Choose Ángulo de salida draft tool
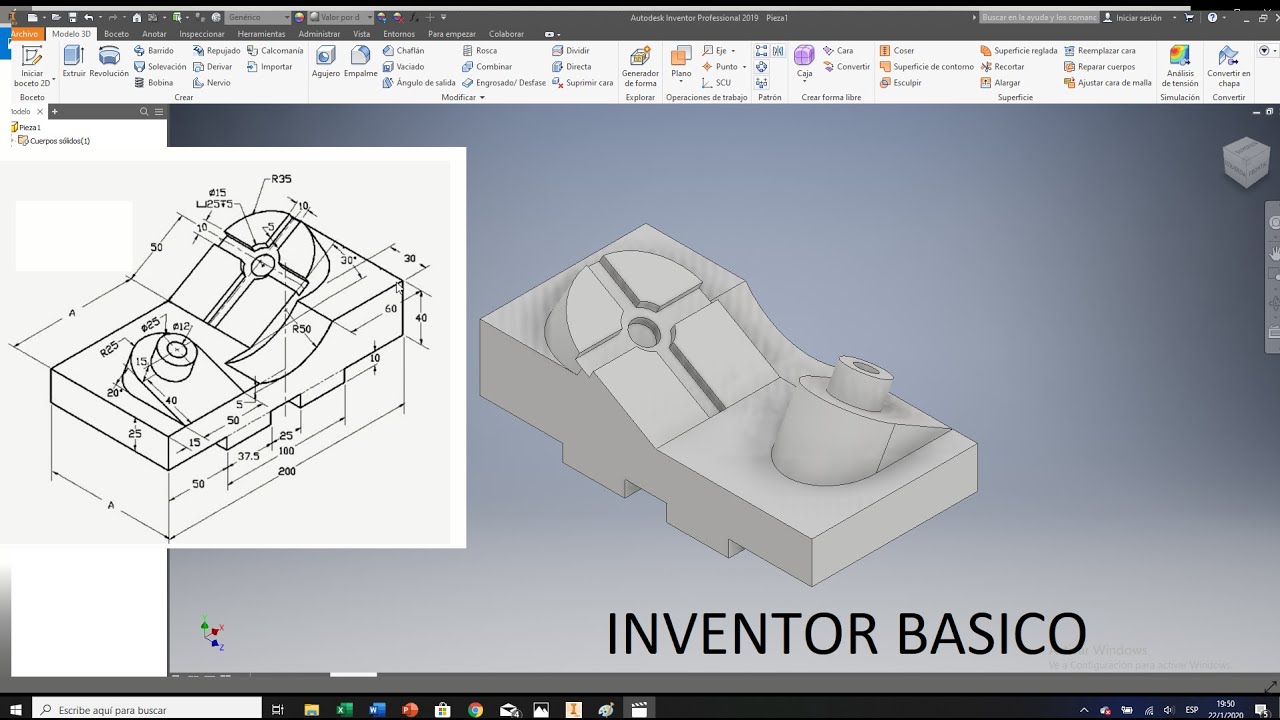This screenshot has height=720, width=1280. (x=419, y=82)
